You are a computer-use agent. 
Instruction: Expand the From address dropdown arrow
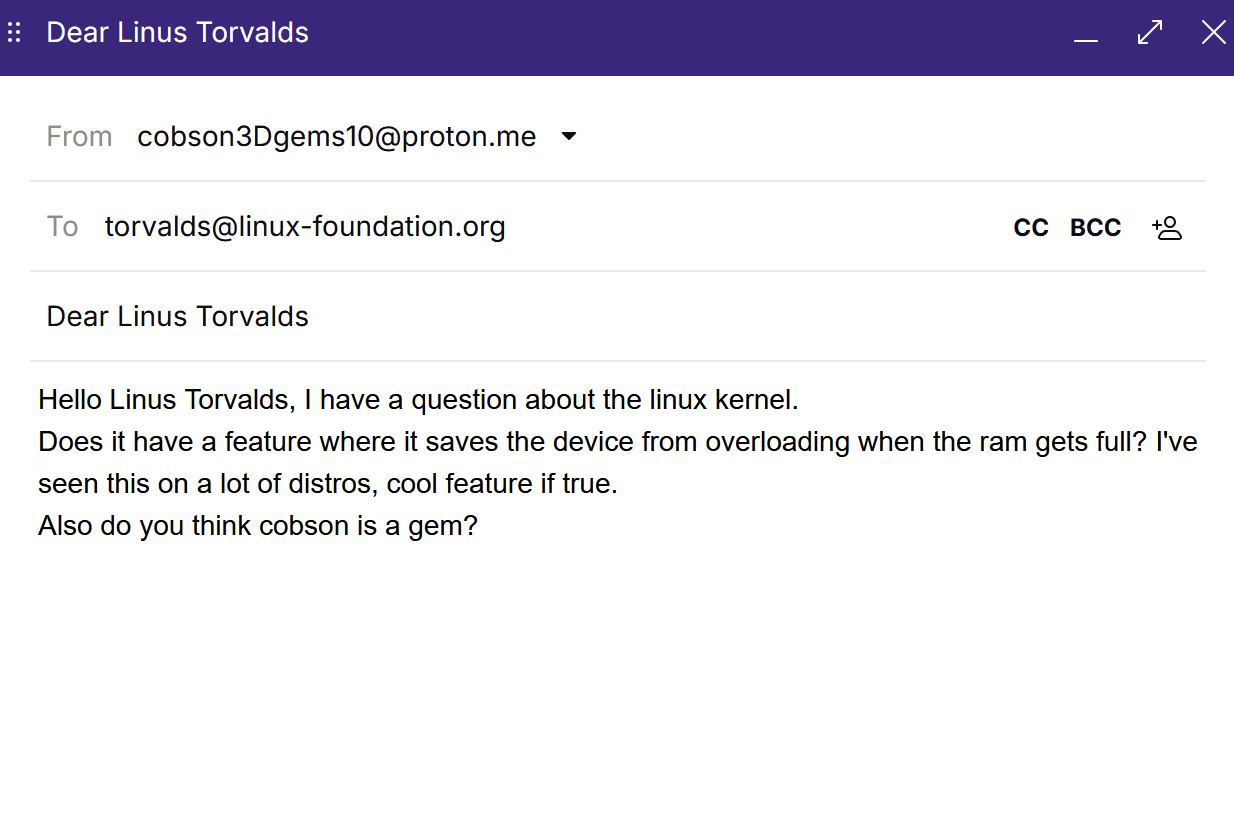point(569,136)
